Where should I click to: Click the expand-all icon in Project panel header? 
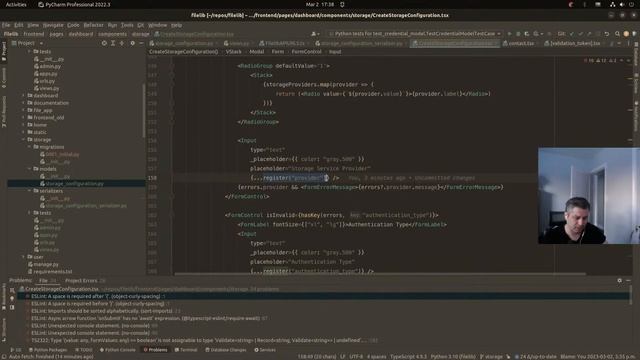pos(113,43)
